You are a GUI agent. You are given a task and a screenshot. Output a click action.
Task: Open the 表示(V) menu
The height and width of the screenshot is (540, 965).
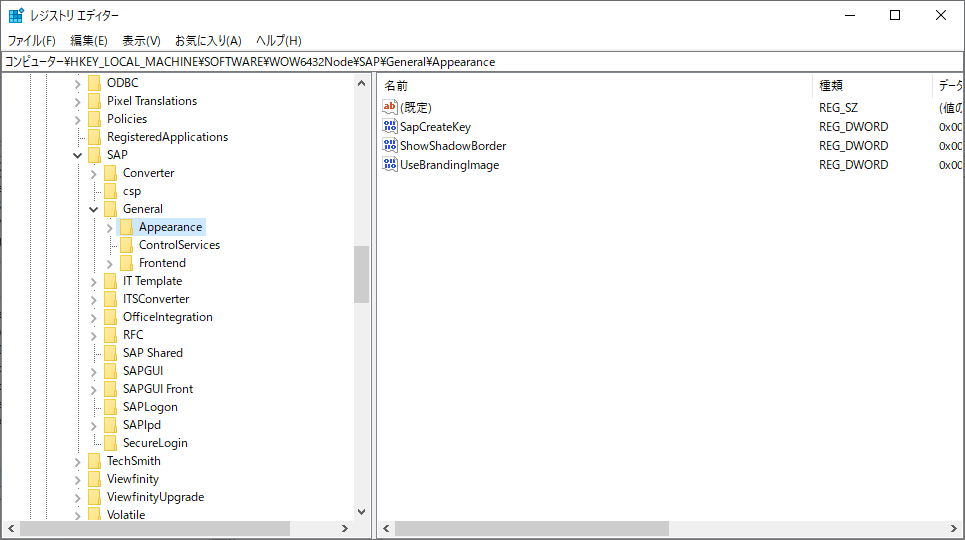pyautogui.click(x=141, y=41)
